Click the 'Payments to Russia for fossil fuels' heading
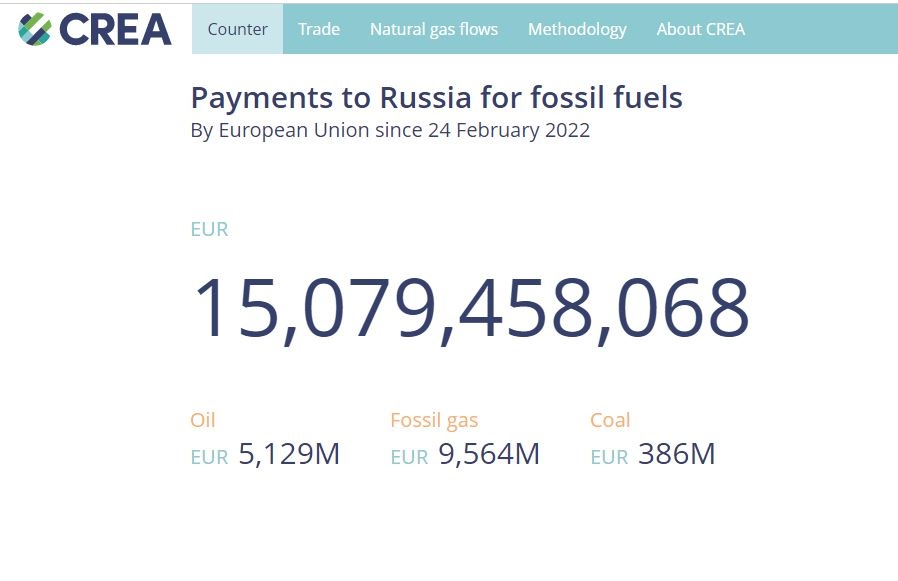This screenshot has height=581, width=898. point(436,98)
